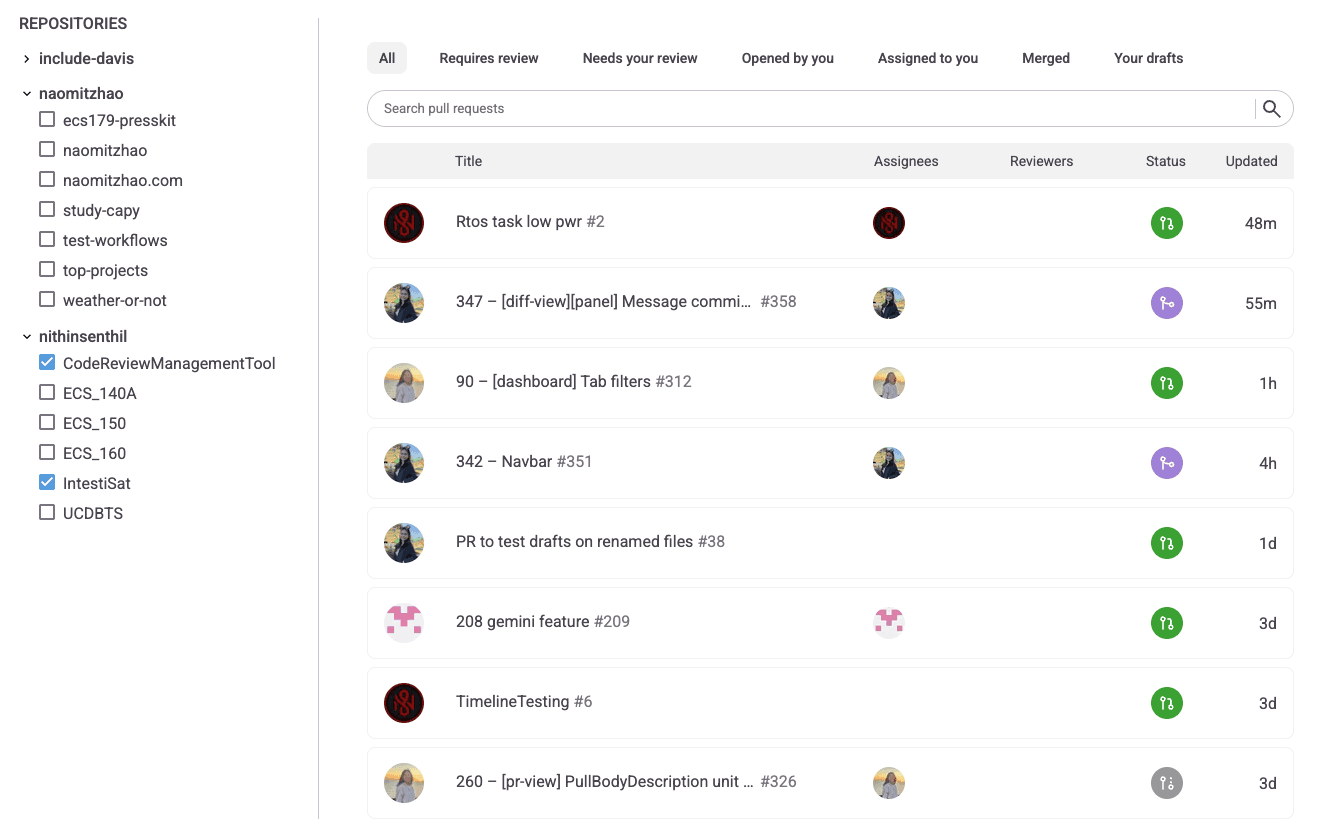The width and height of the screenshot is (1342, 819).
Task: Open pull request 260 PullBodyDescription unit
Action: coord(626,782)
